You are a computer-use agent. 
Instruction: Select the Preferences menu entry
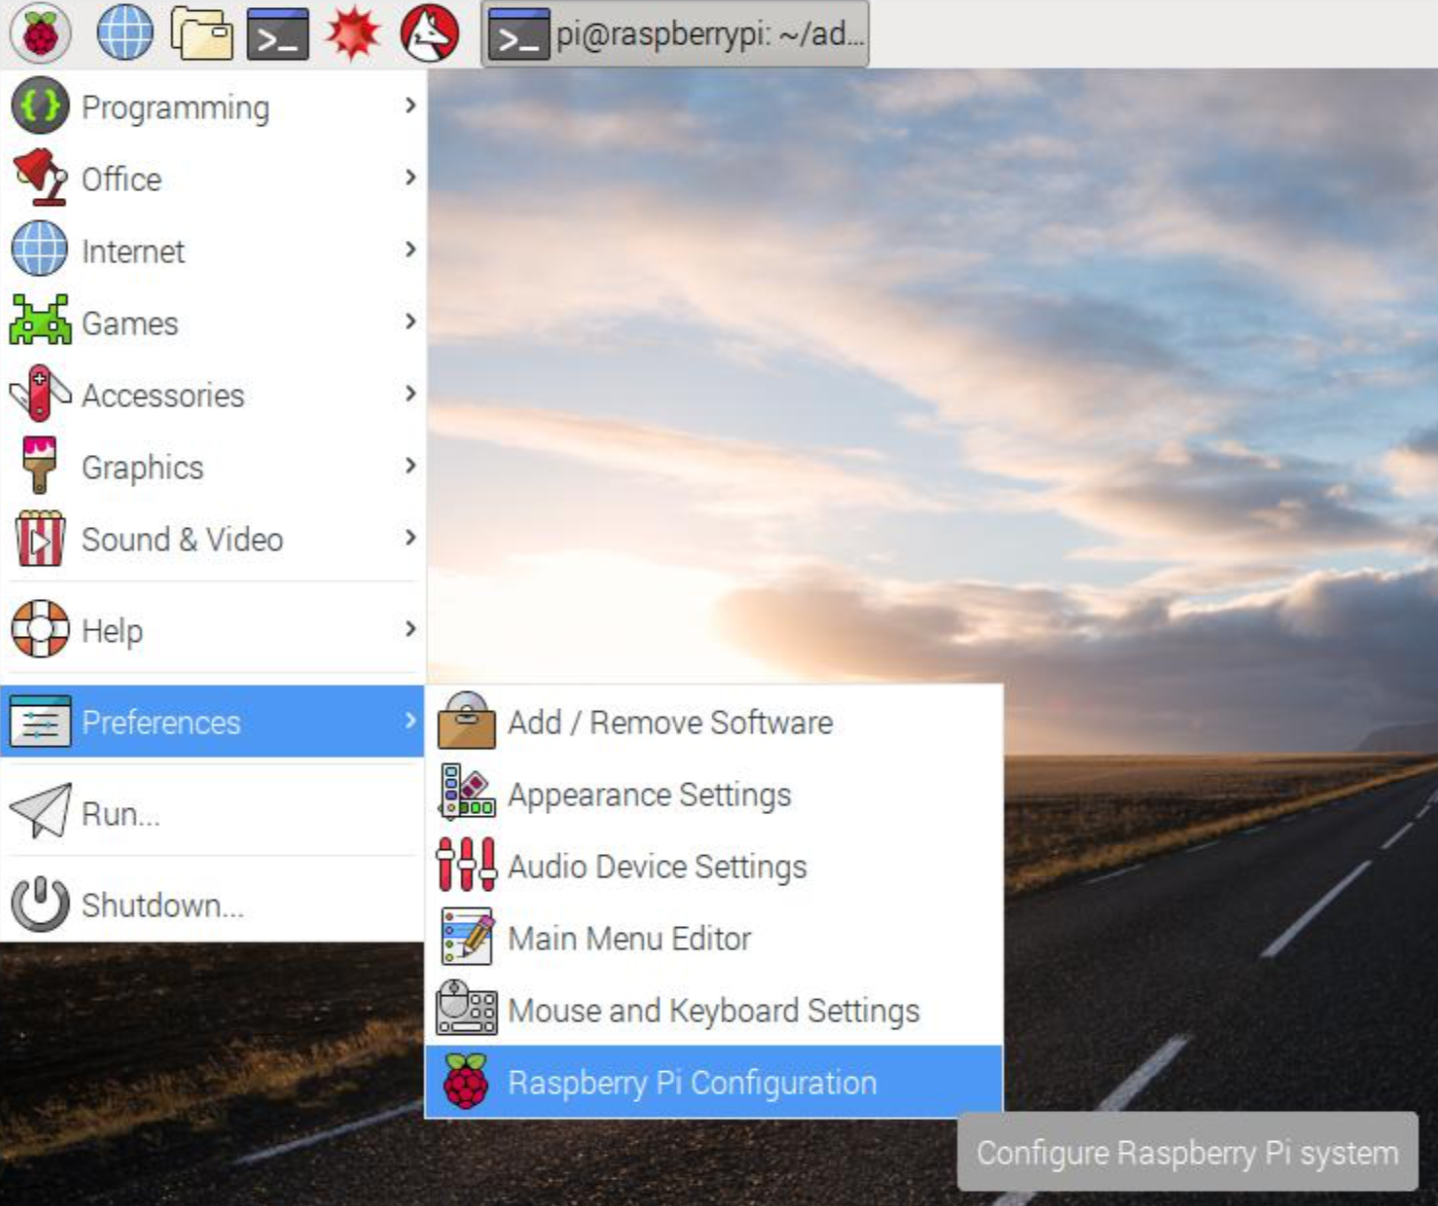tap(213, 721)
